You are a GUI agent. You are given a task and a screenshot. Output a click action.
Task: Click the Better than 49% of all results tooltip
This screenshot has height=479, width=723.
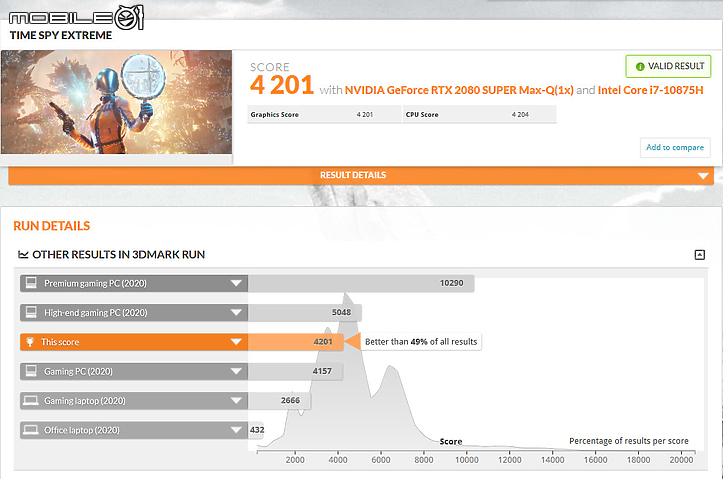pyautogui.click(x=421, y=342)
